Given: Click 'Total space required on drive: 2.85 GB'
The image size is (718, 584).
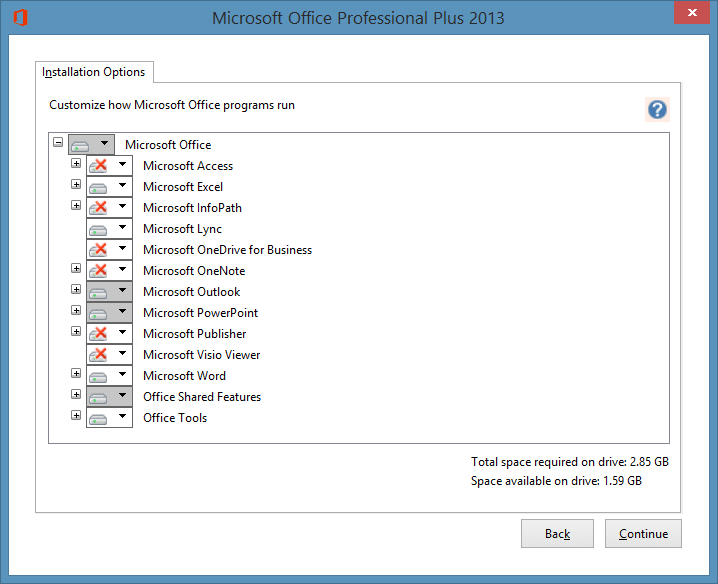Looking at the screenshot, I should pyautogui.click(x=570, y=462).
